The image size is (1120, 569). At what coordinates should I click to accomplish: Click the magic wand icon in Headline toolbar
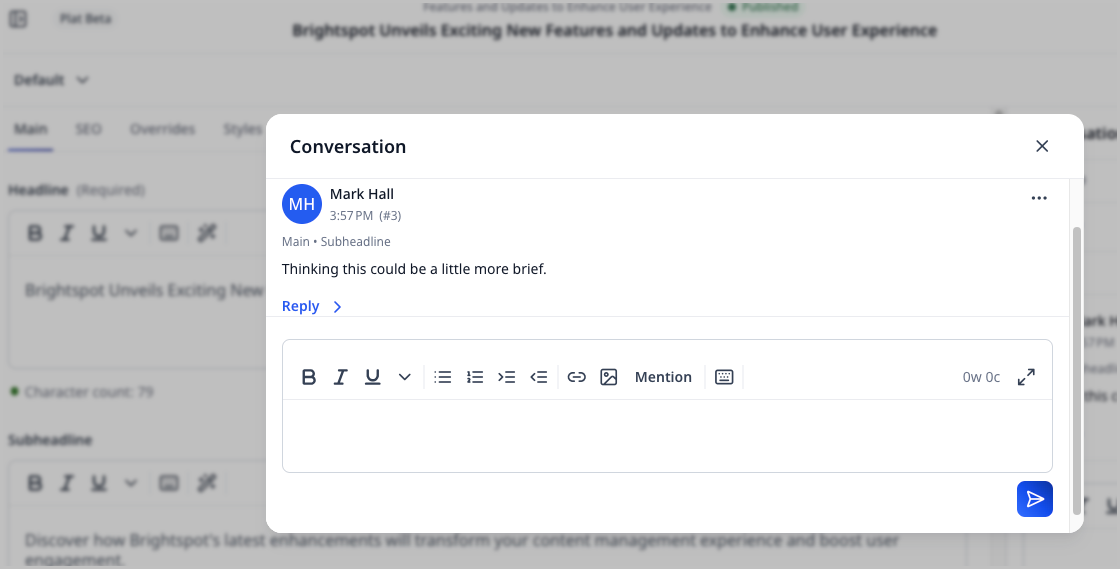click(x=206, y=233)
